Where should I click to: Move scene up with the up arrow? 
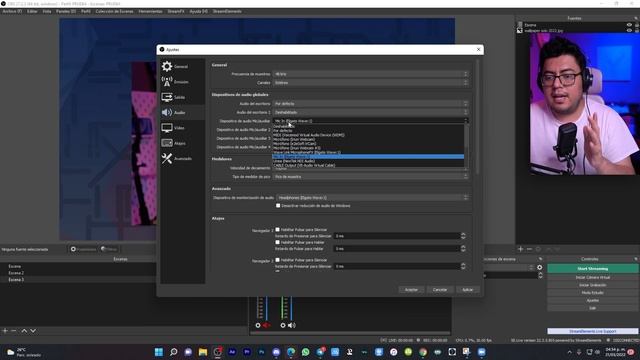(24, 331)
